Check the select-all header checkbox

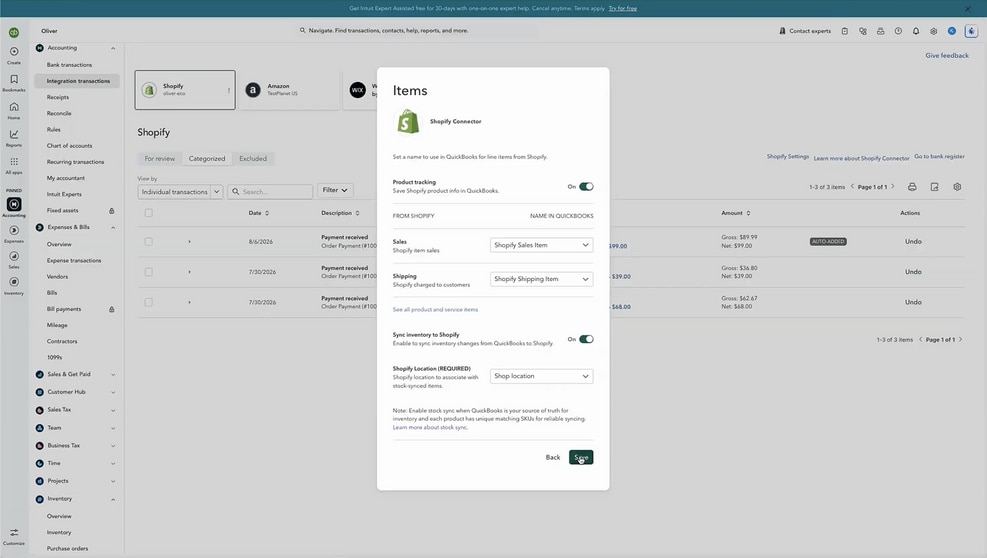[149, 213]
